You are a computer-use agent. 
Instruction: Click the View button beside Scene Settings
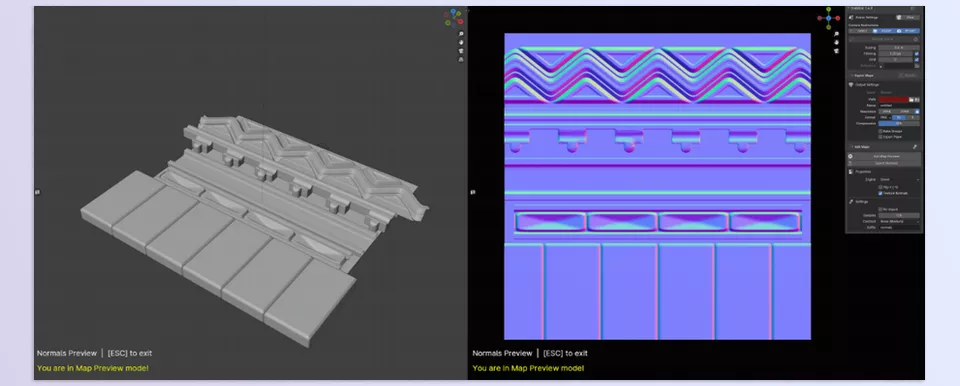[907, 18]
